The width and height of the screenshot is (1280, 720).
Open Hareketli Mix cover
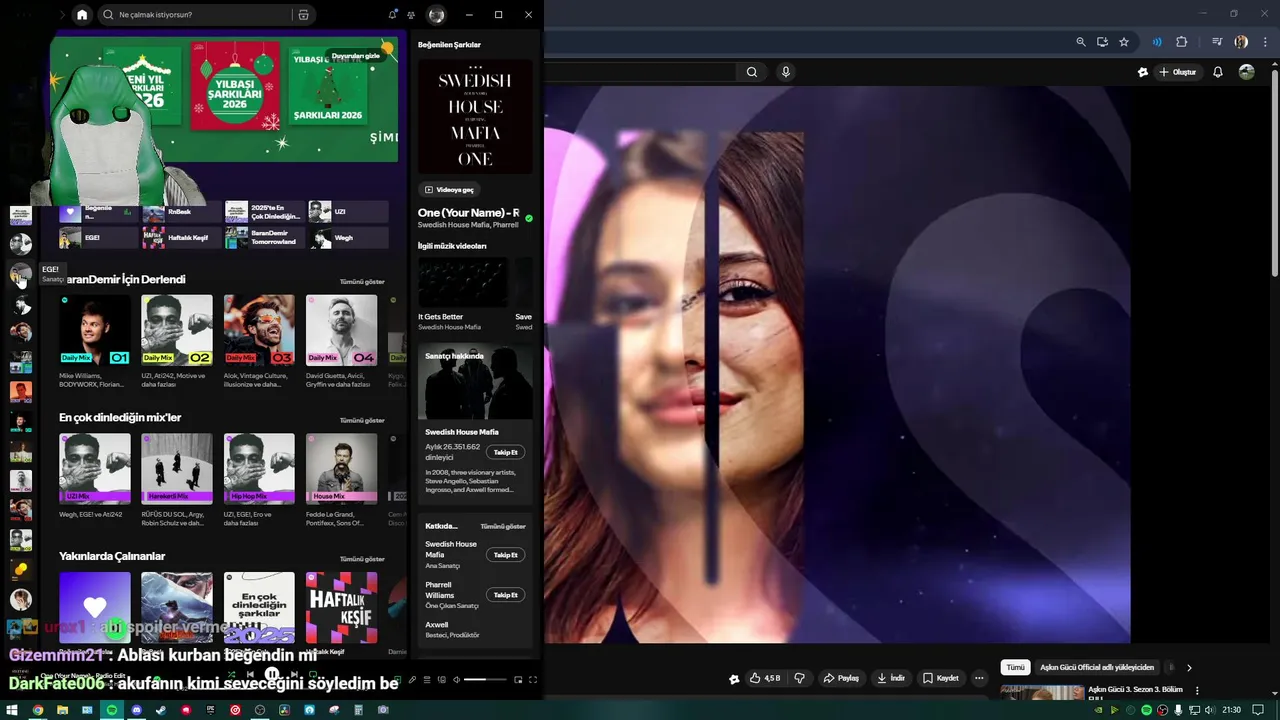click(x=177, y=468)
